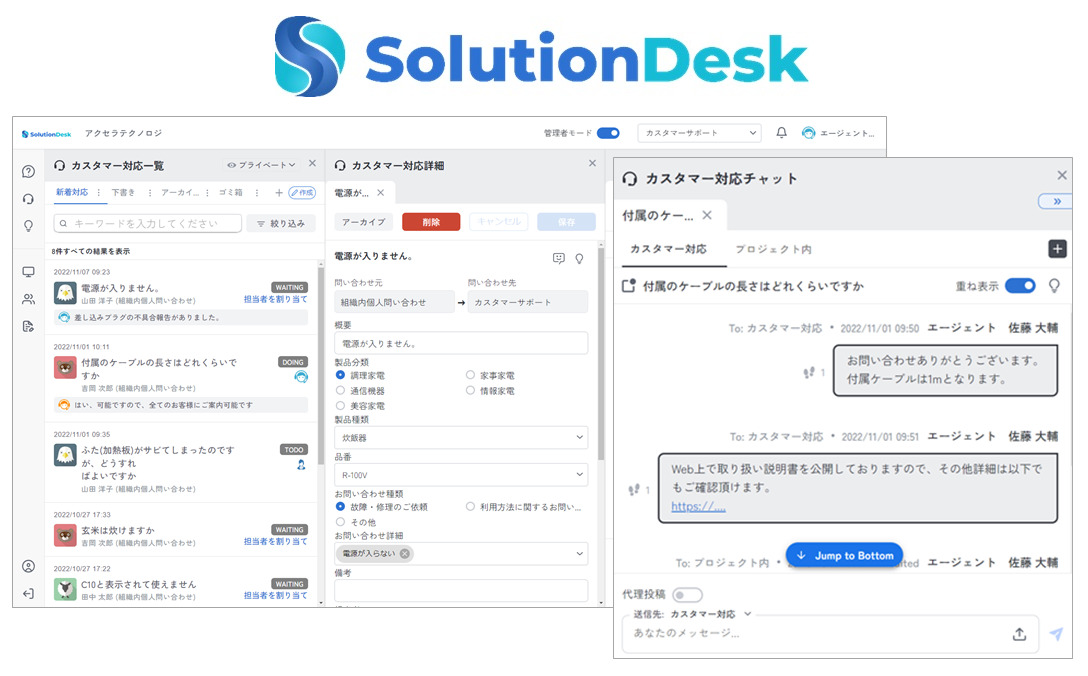Switch to the プロジェクト内 chat tab
The height and width of the screenshot is (676, 1088).
point(773,249)
